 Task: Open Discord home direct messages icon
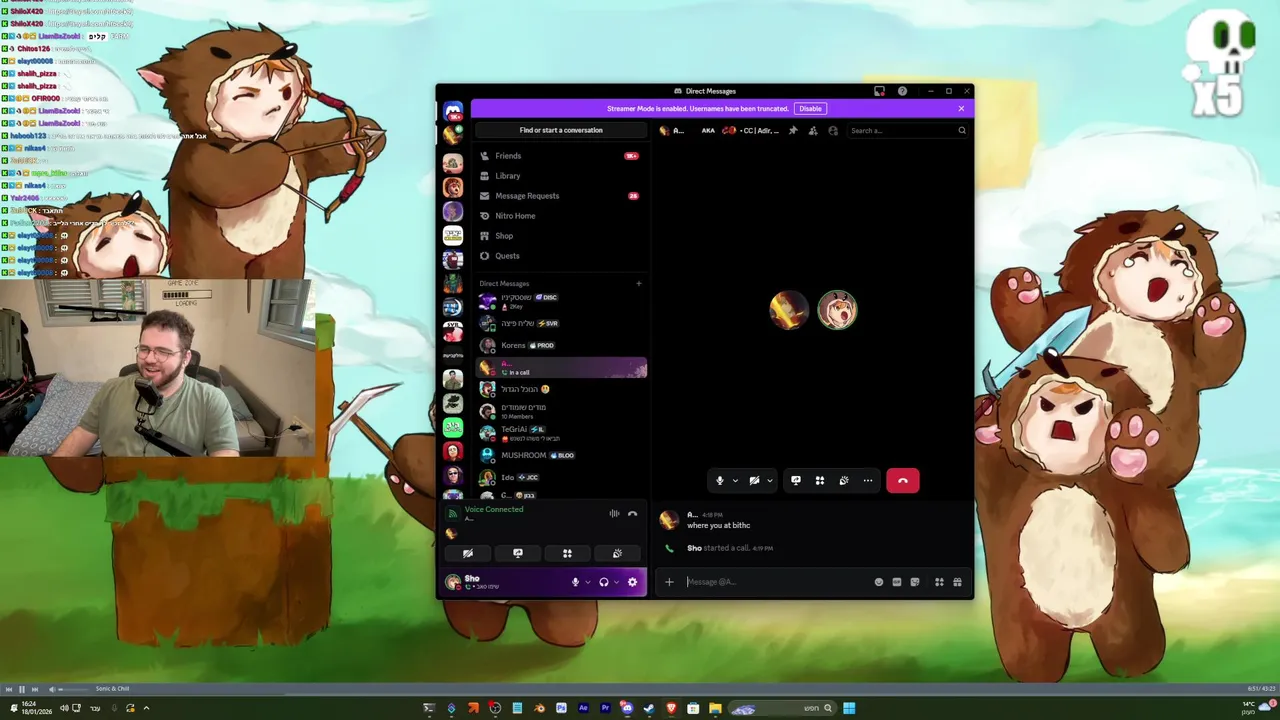(453, 111)
